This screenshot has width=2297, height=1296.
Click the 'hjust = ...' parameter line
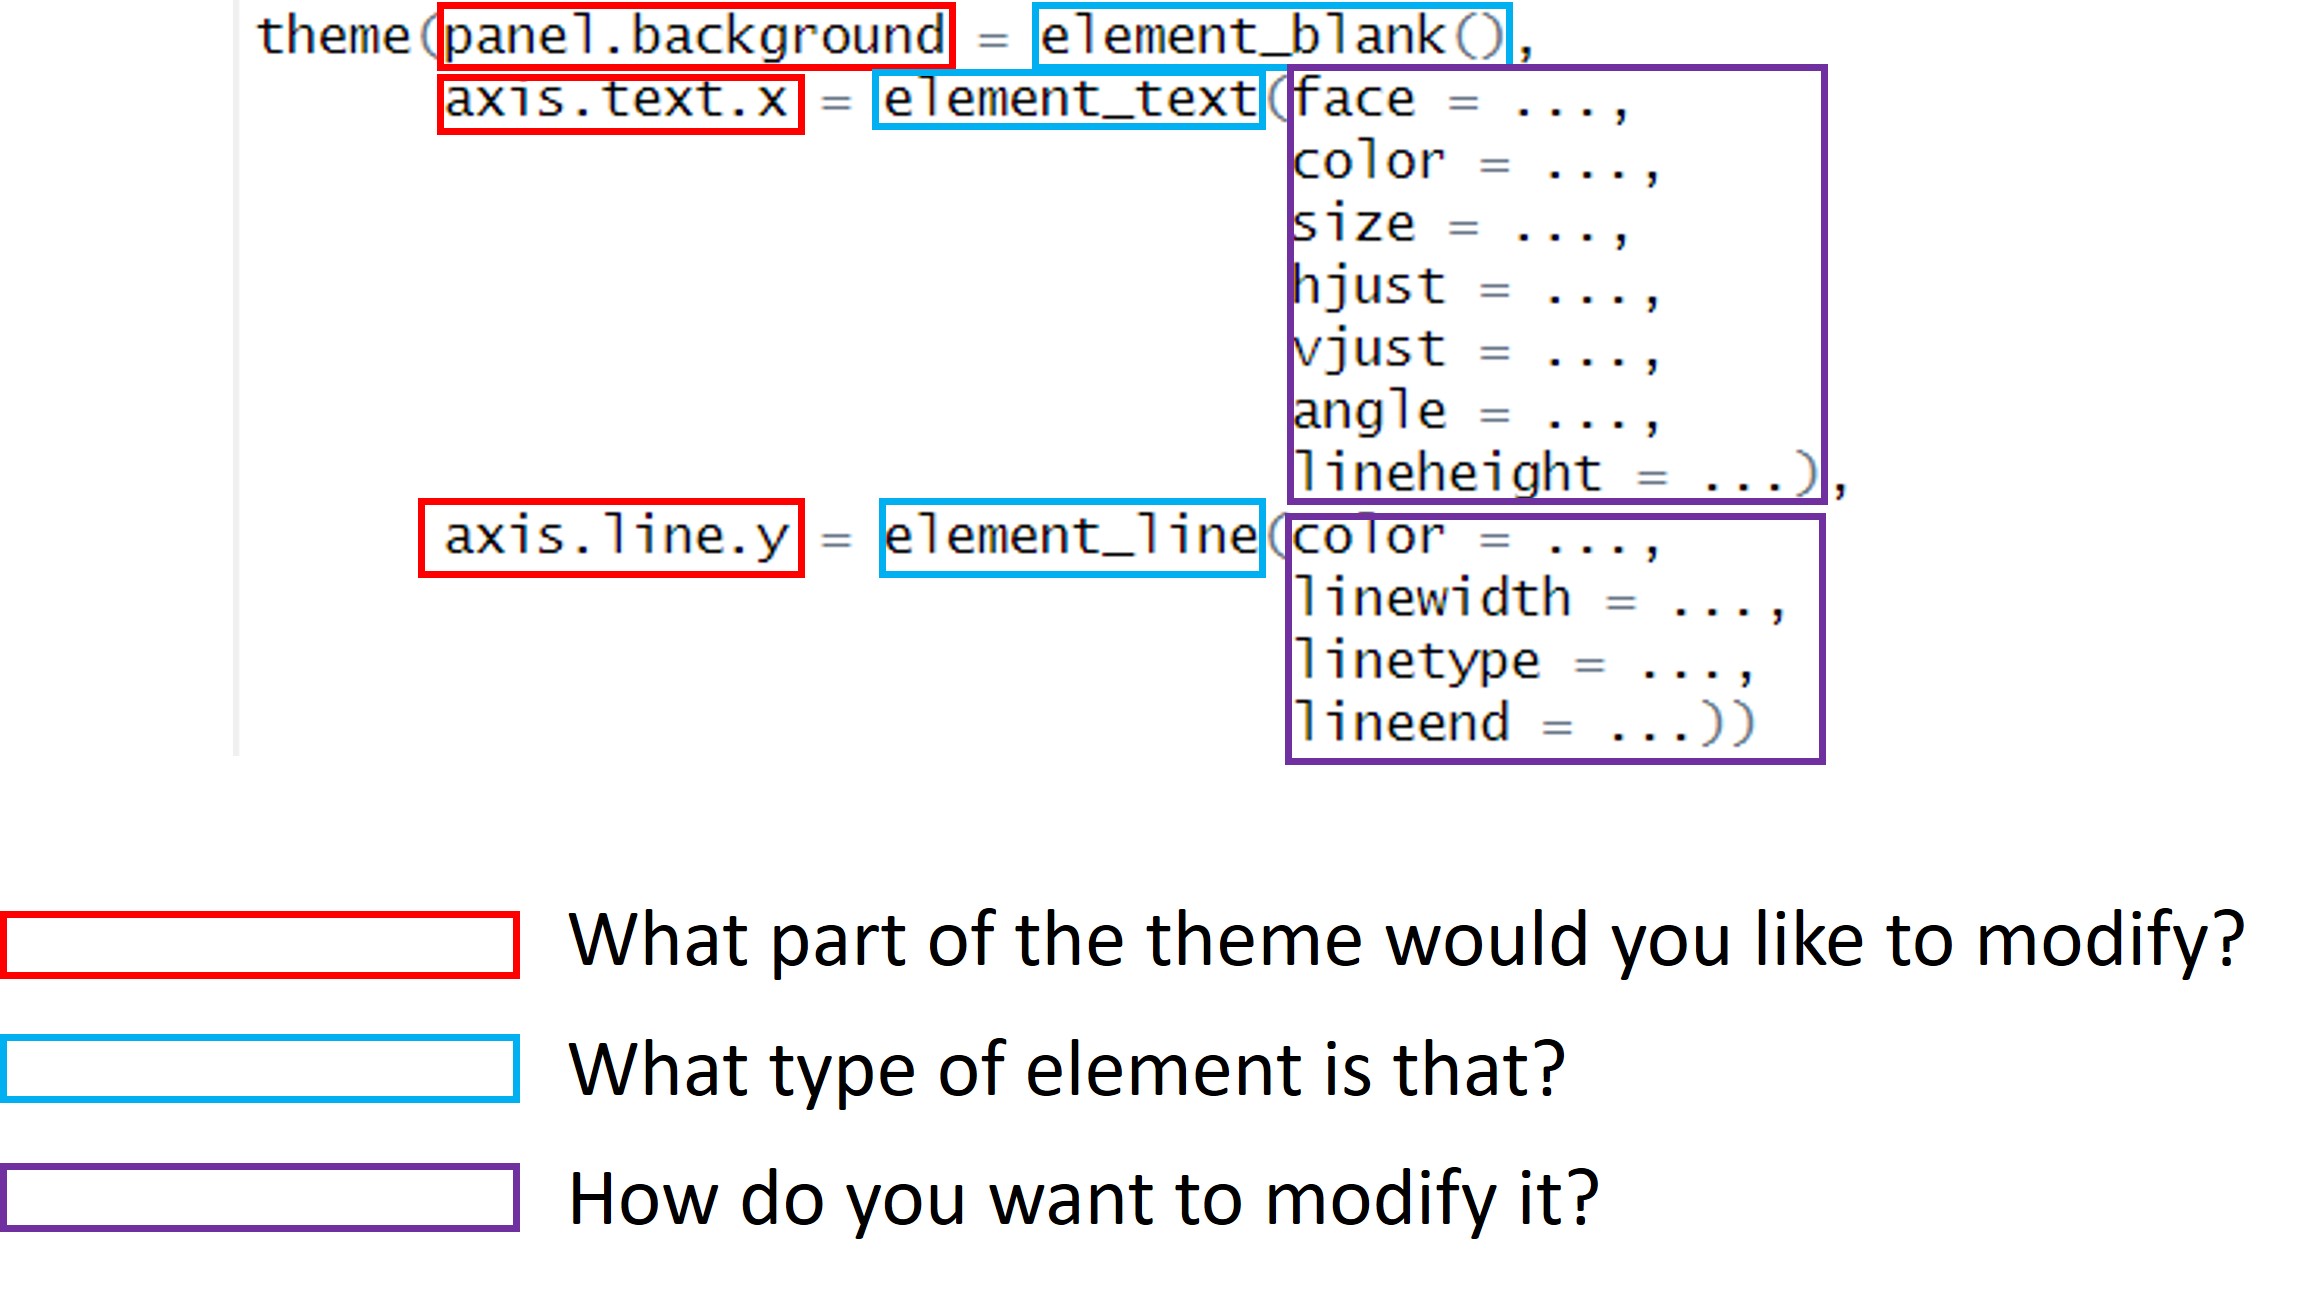(1476, 287)
